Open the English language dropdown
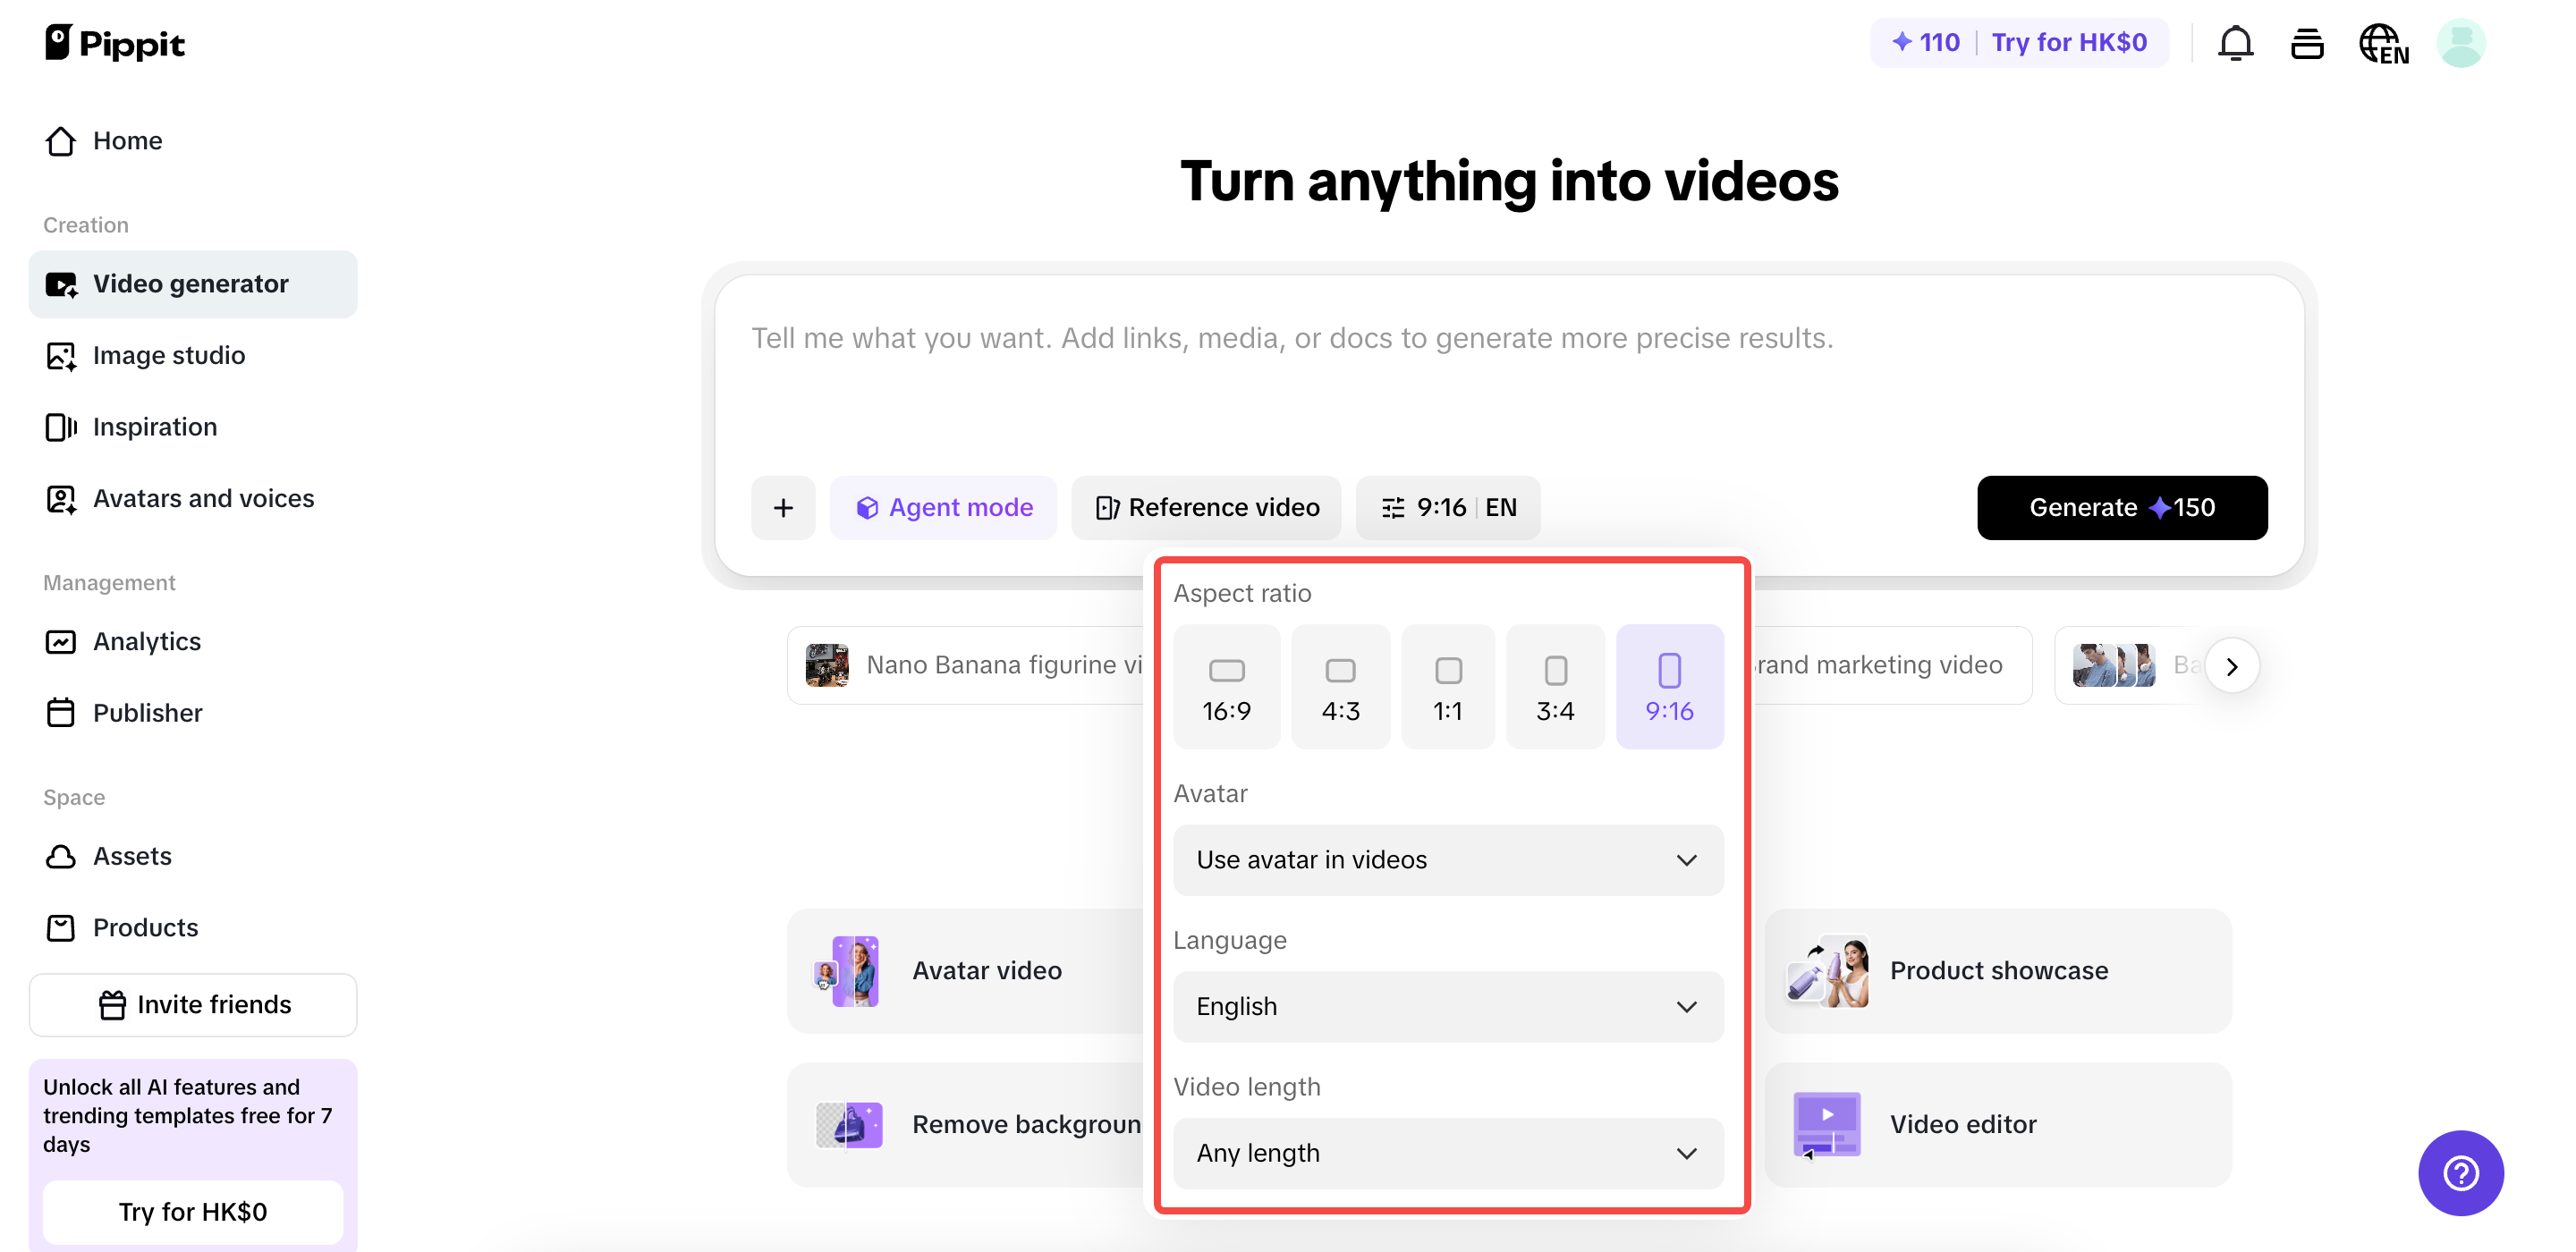This screenshot has height=1252, width=2576. click(1447, 1006)
